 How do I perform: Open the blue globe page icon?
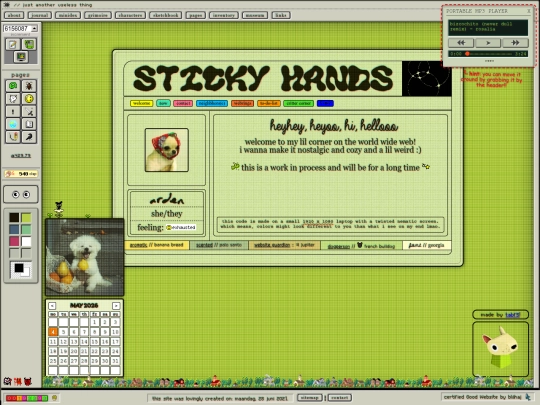[x=13, y=124]
